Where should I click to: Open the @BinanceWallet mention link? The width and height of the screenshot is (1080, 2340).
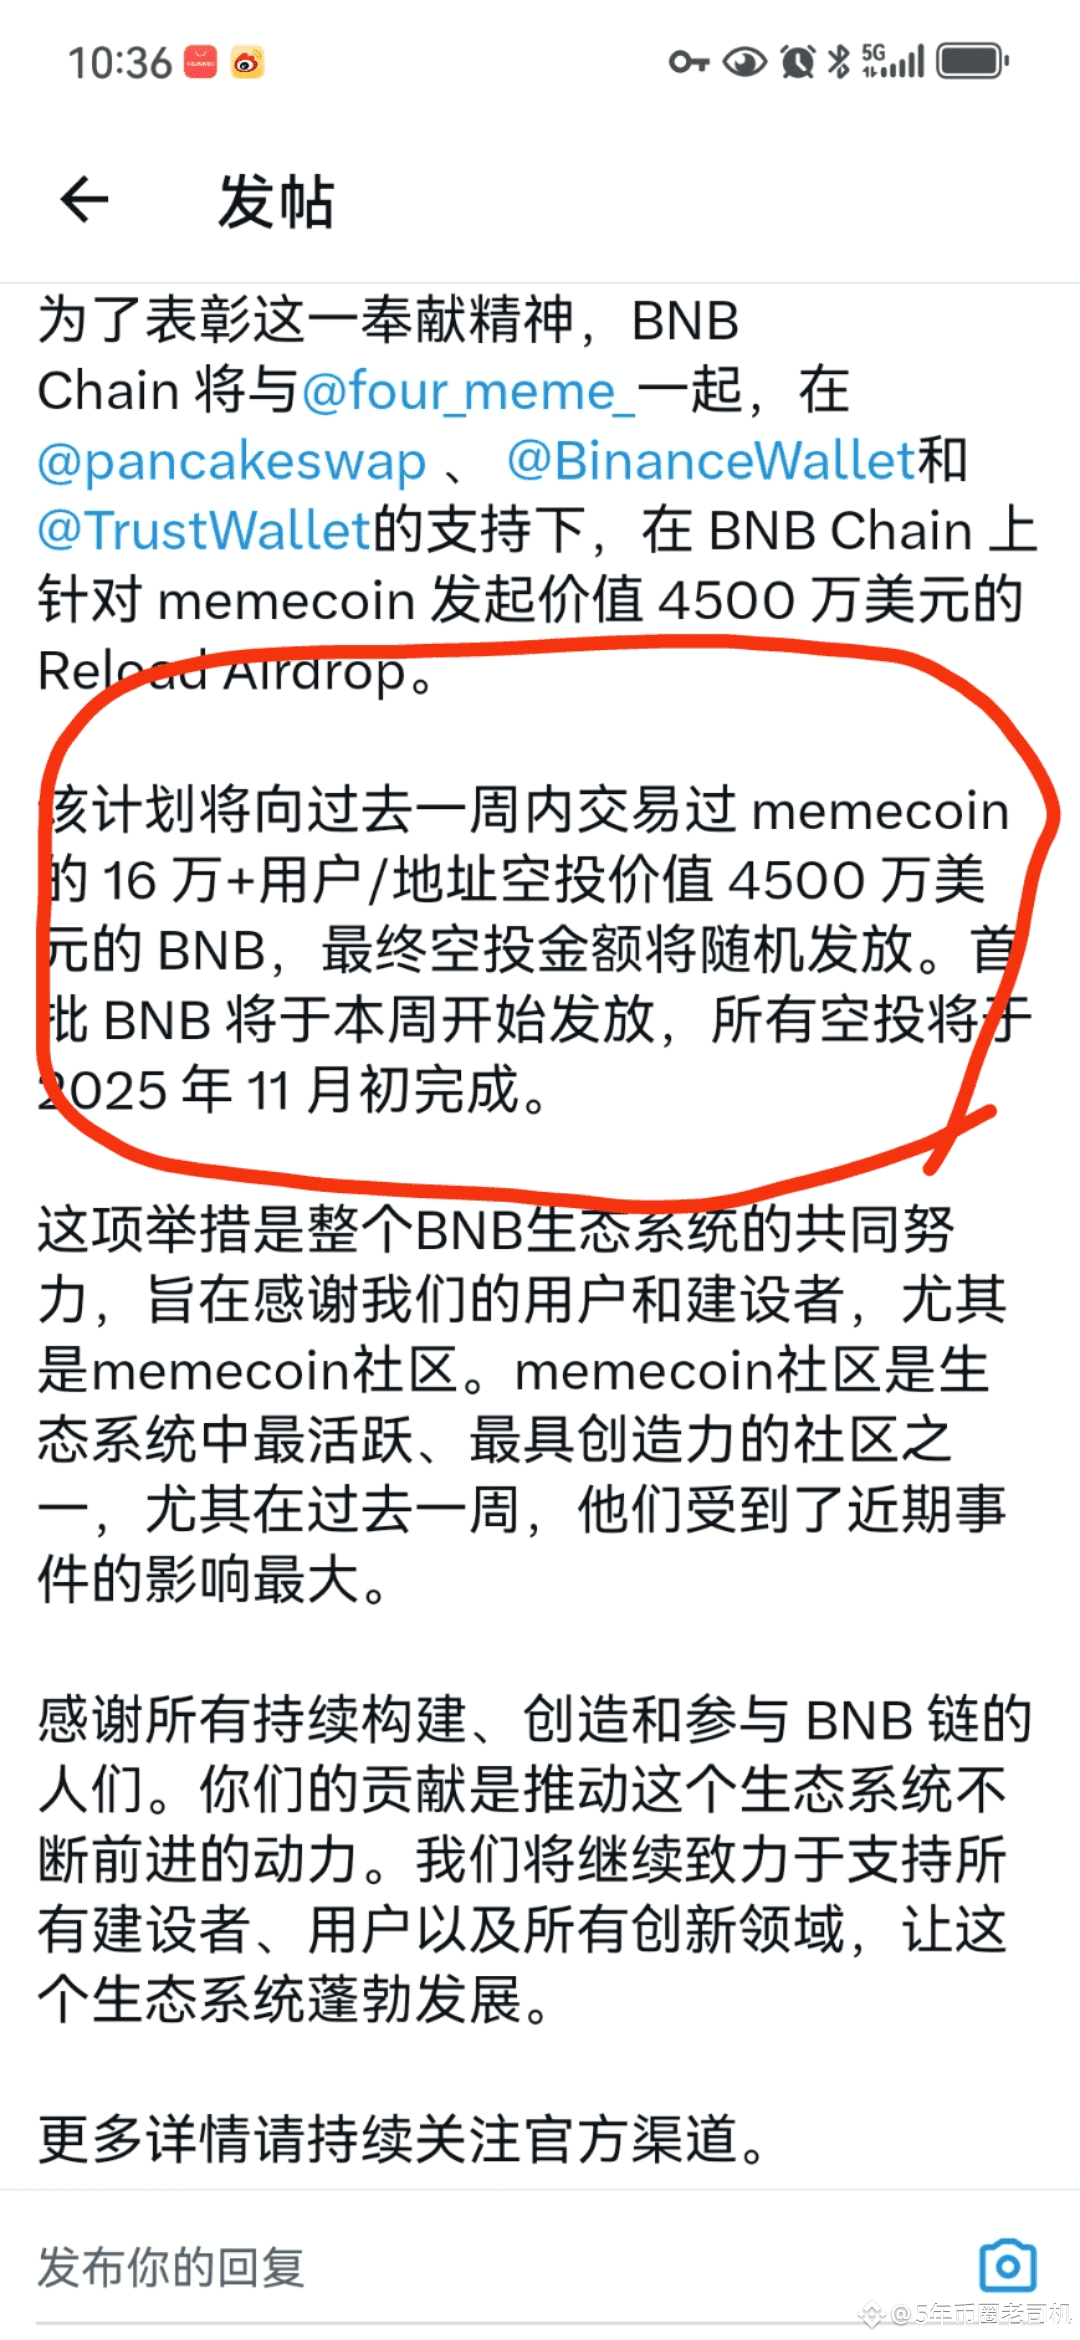pyautogui.click(x=710, y=461)
